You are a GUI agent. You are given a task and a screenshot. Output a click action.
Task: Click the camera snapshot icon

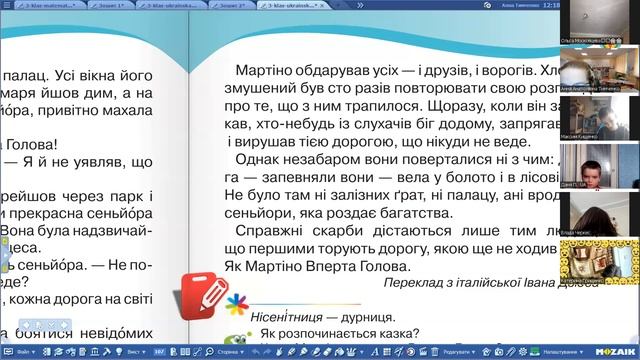coord(498,351)
